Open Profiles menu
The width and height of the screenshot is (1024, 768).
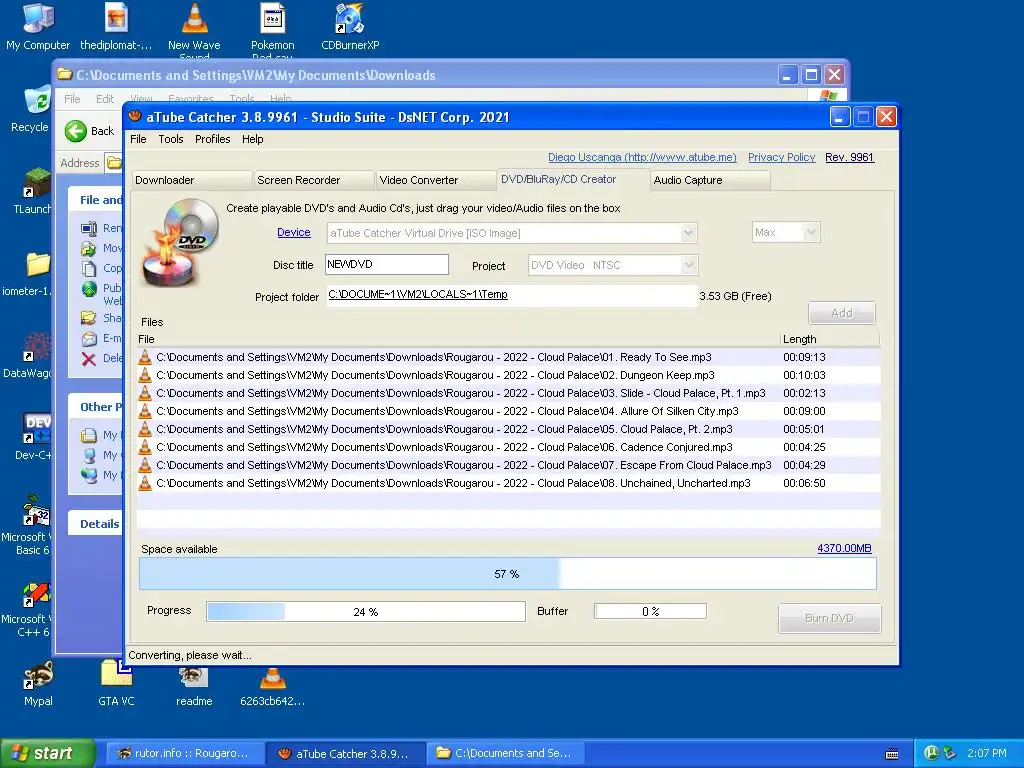pyautogui.click(x=212, y=139)
